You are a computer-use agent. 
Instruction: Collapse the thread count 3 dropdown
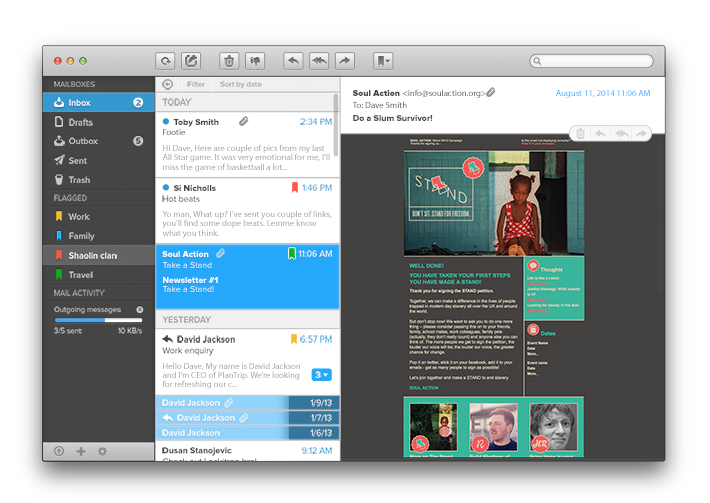pyautogui.click(x=321, y=375)
